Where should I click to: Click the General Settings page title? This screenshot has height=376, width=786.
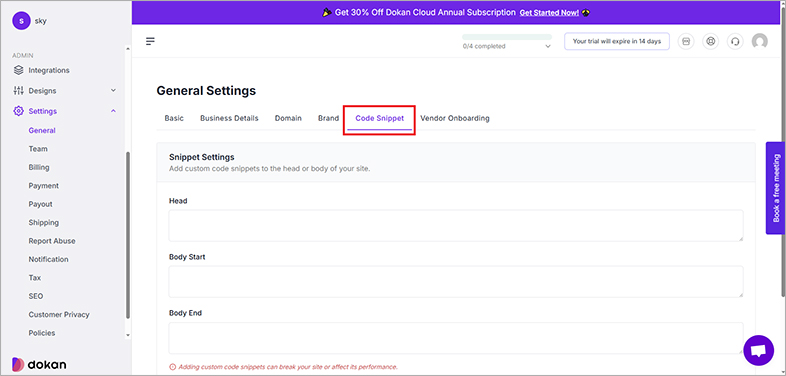coord(206,91)
